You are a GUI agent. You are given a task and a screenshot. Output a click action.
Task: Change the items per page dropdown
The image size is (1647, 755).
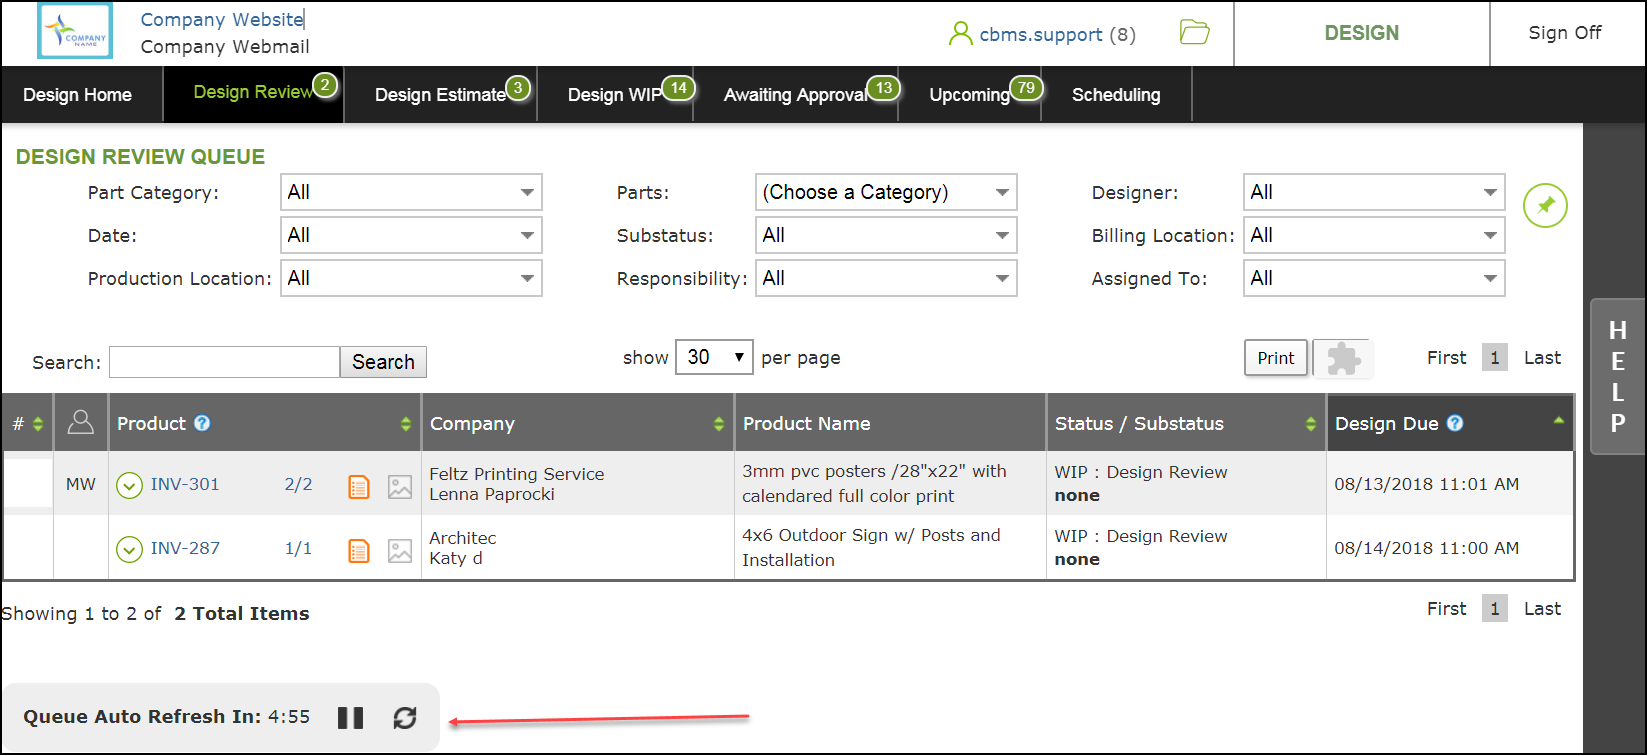[714, 357]
